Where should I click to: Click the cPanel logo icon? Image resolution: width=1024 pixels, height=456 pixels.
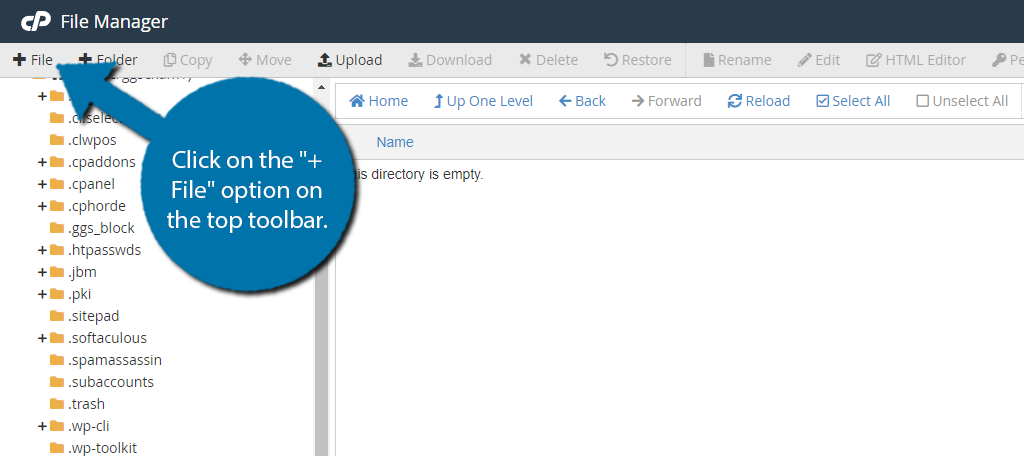(x=35, y=22)
